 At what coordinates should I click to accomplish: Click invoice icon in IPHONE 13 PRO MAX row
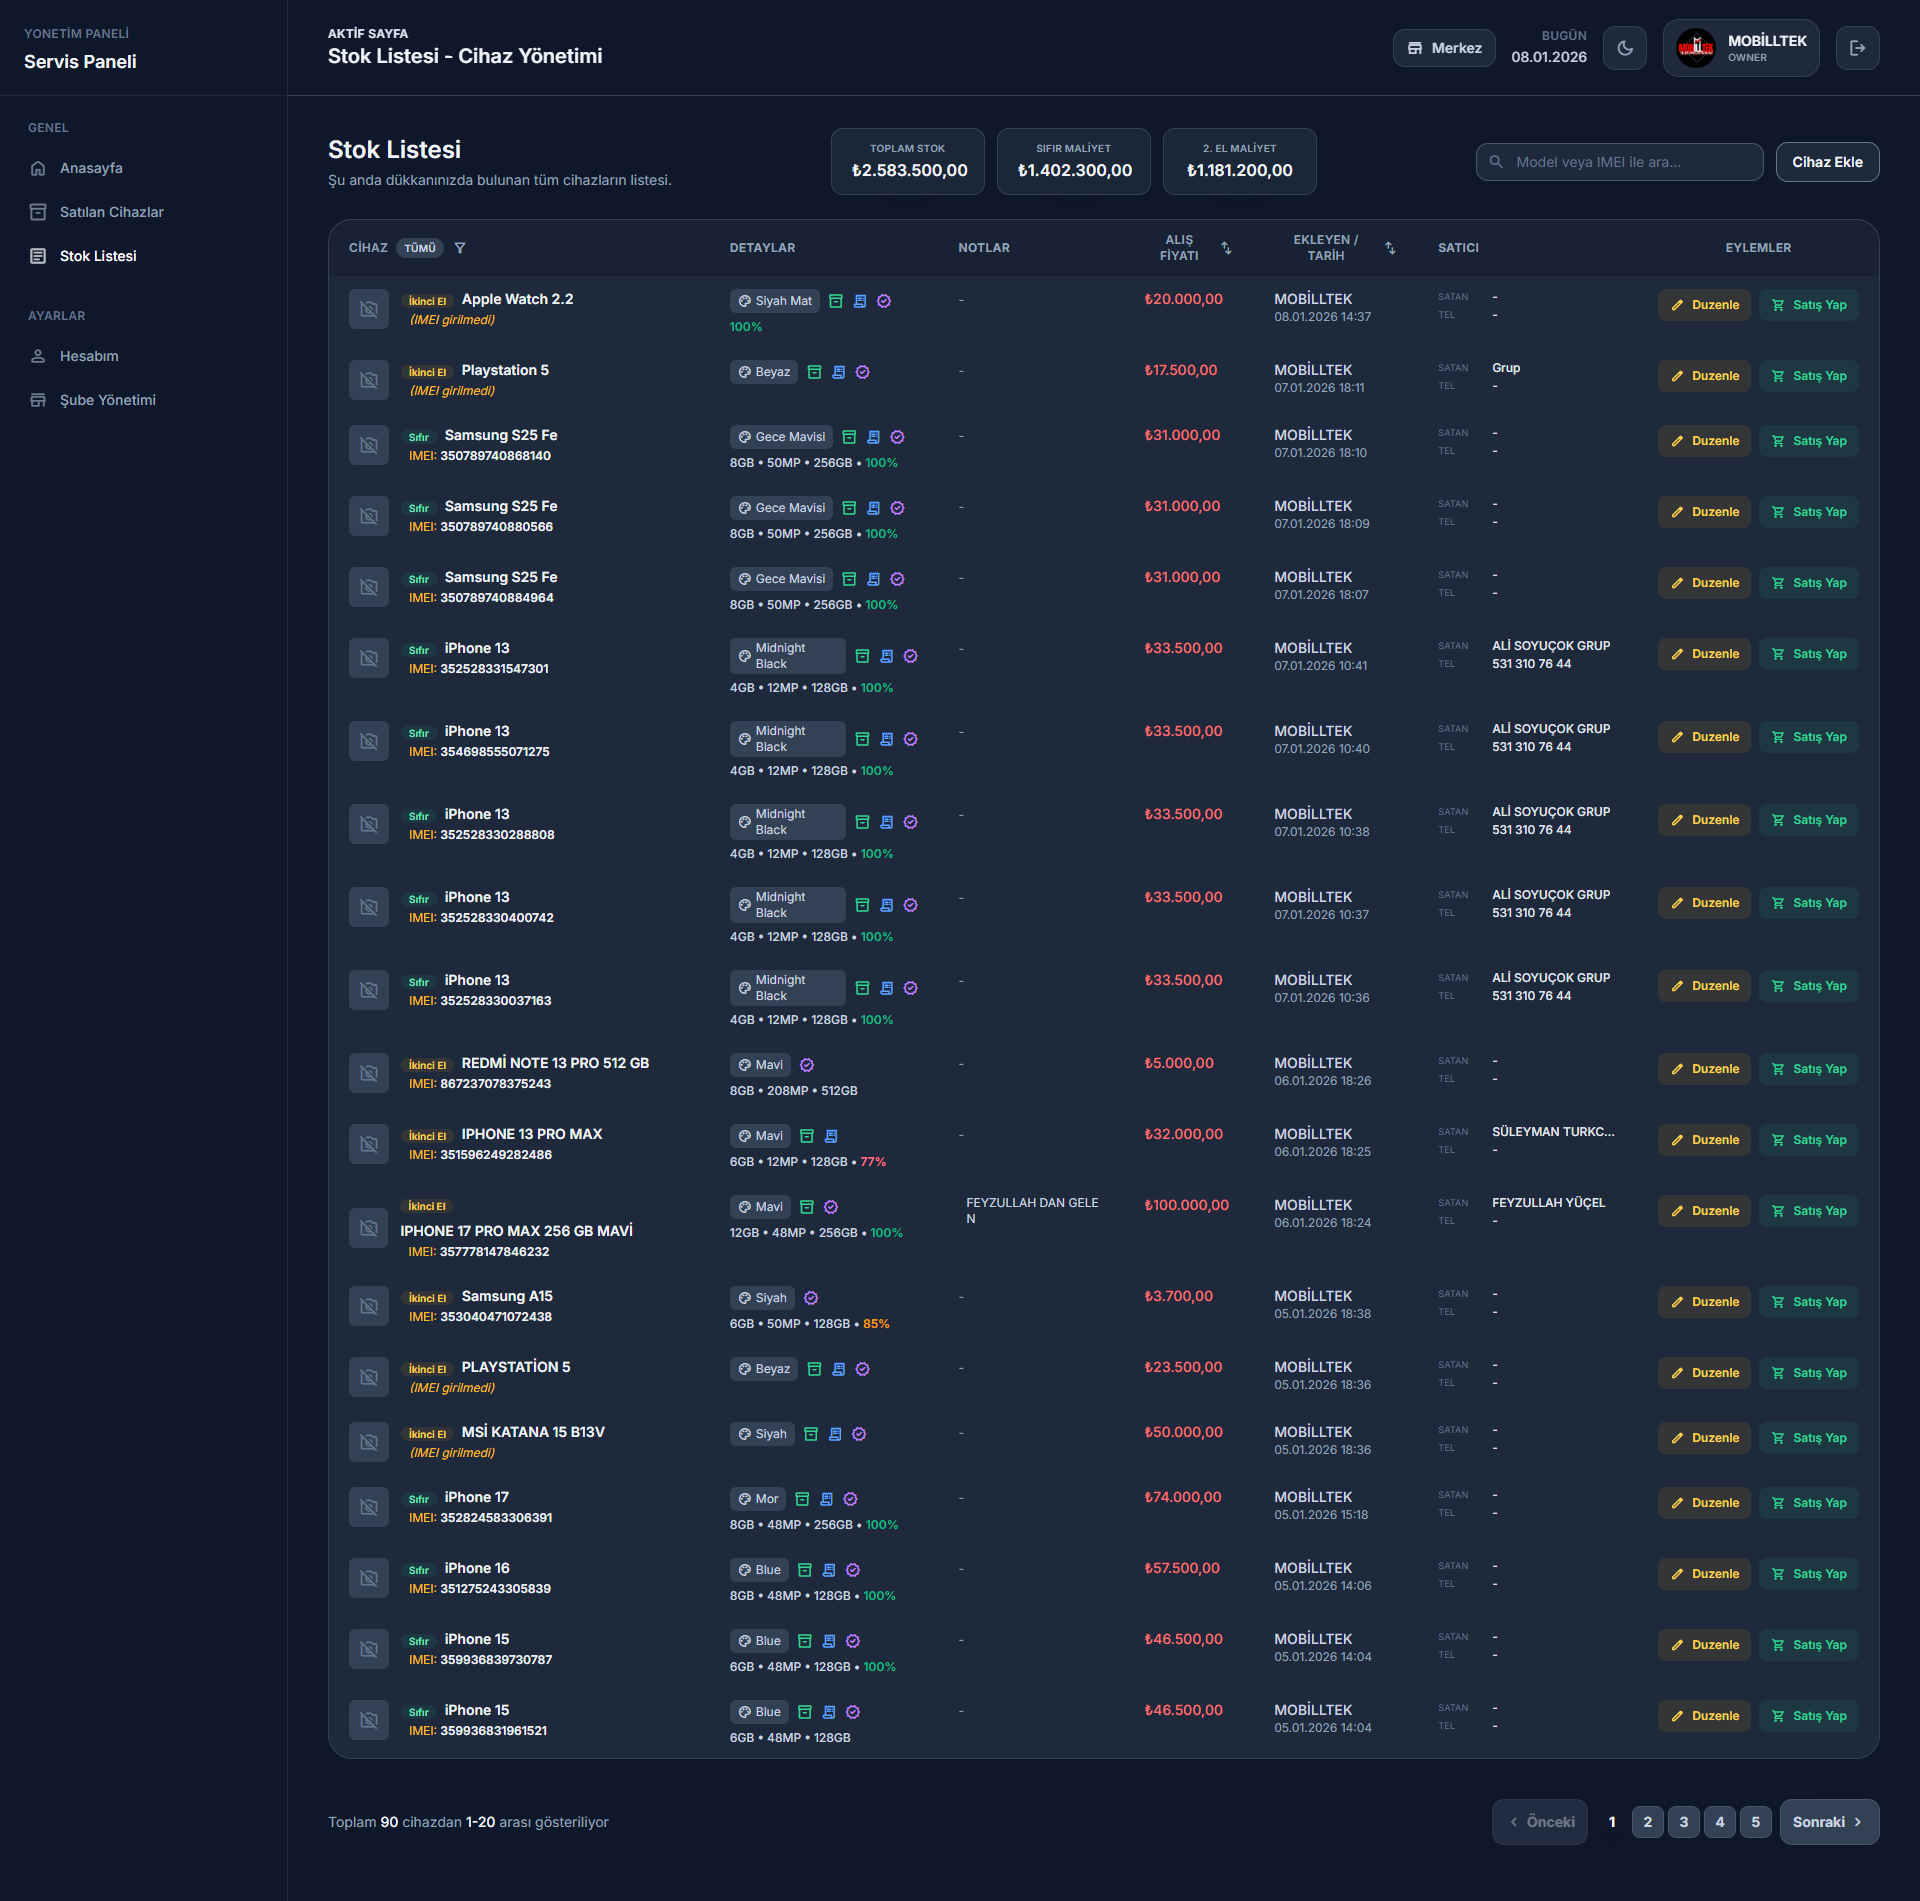click(831, 1136)
